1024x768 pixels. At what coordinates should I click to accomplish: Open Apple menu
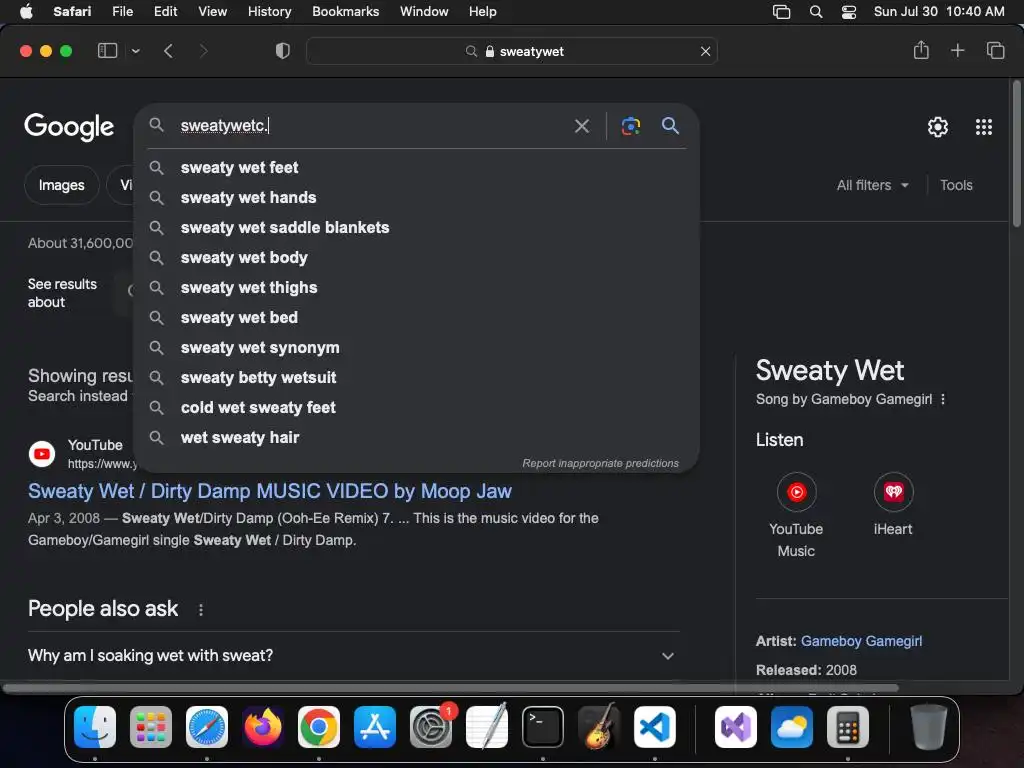pyautogui.click(x=26, y=12)
